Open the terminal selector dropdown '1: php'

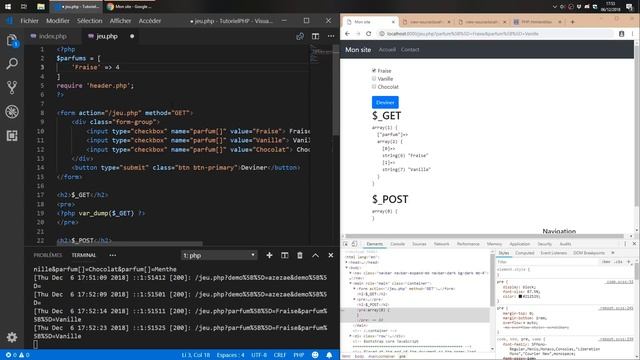(x=219, y=256)
